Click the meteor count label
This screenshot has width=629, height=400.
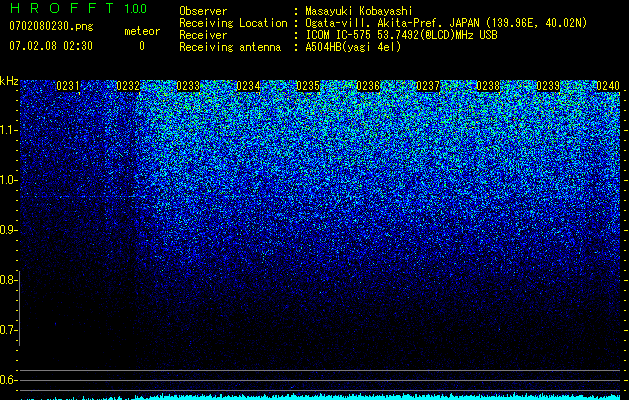click(142, 31)
